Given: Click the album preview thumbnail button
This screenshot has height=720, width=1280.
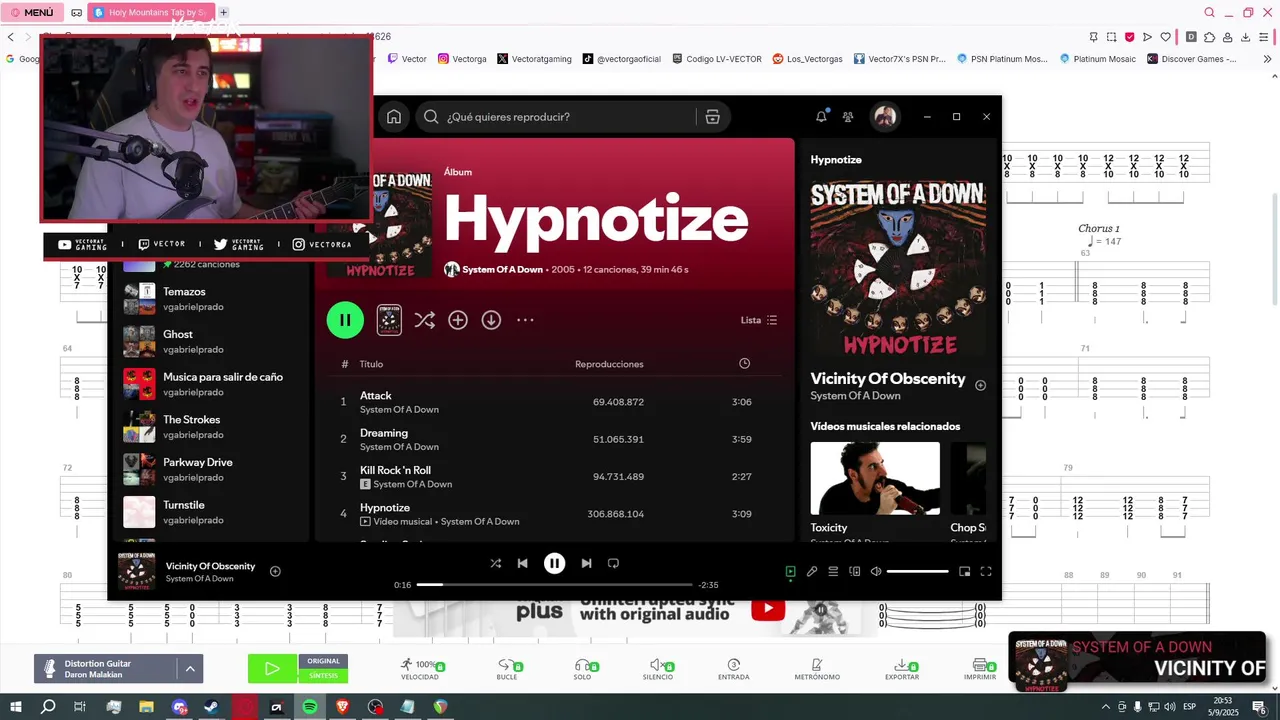Looking at the screenshot, I should pos(389,320).
